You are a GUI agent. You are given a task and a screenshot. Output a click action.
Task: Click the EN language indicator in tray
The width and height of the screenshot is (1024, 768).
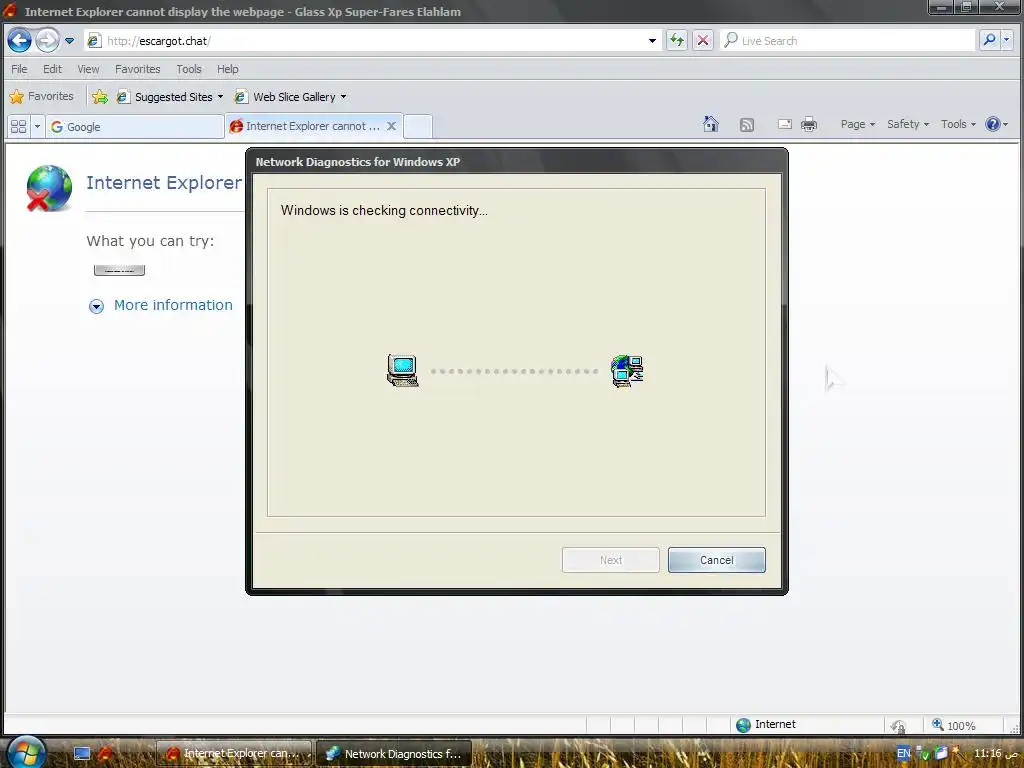click(903, 753)
